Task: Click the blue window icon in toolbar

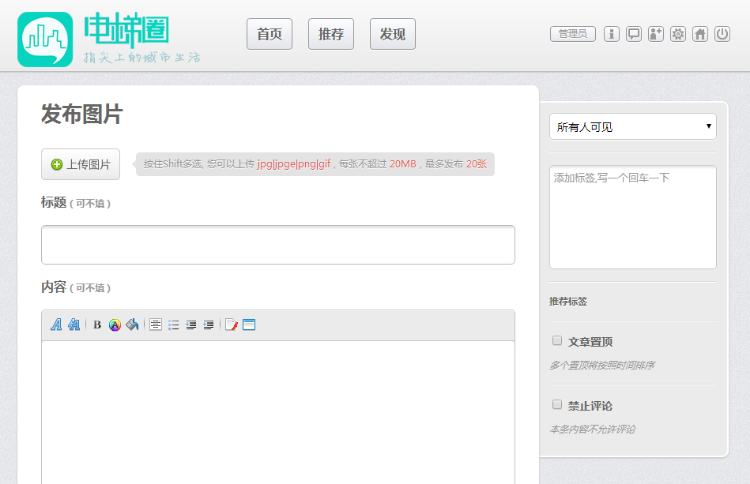Action: click(249, 325)
